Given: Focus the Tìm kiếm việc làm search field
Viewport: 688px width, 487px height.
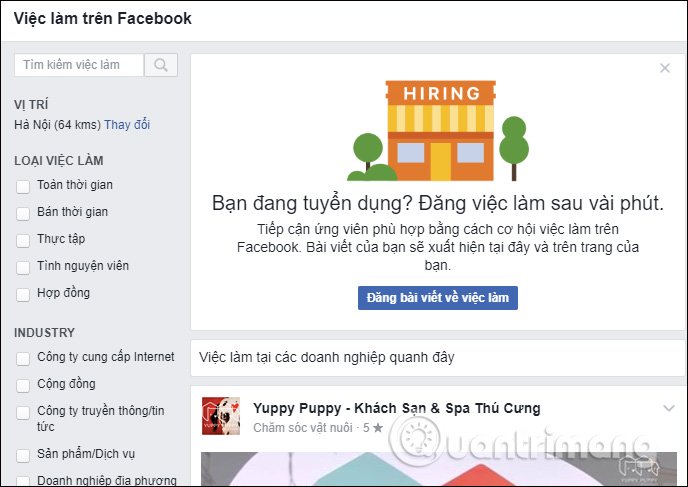Looking at the screenshot, I should (79, 65).
